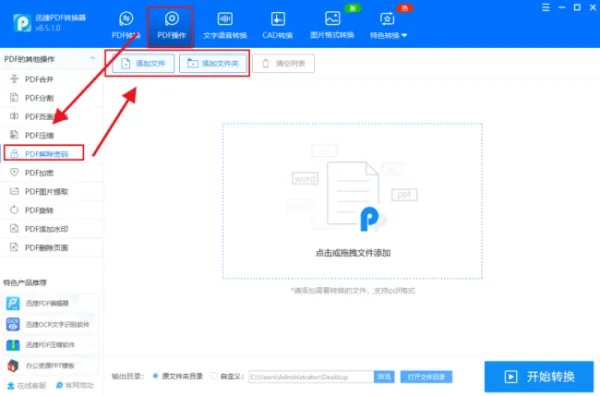This screenshot has height=396, width=600.
Task: Open 迅捷PDF编辑器 recommendation icon
Action: 13,303
